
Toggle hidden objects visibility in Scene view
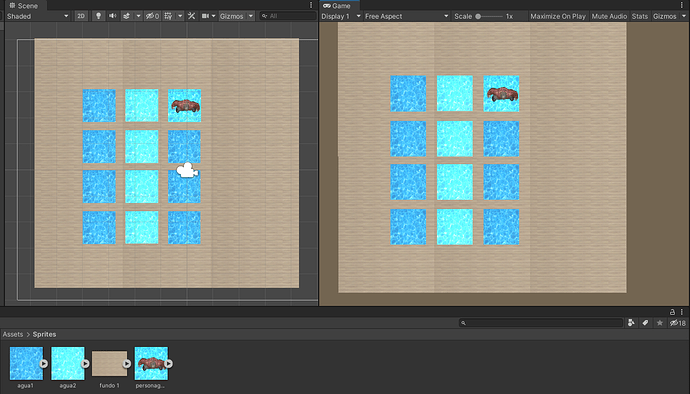tap(152, 16)
